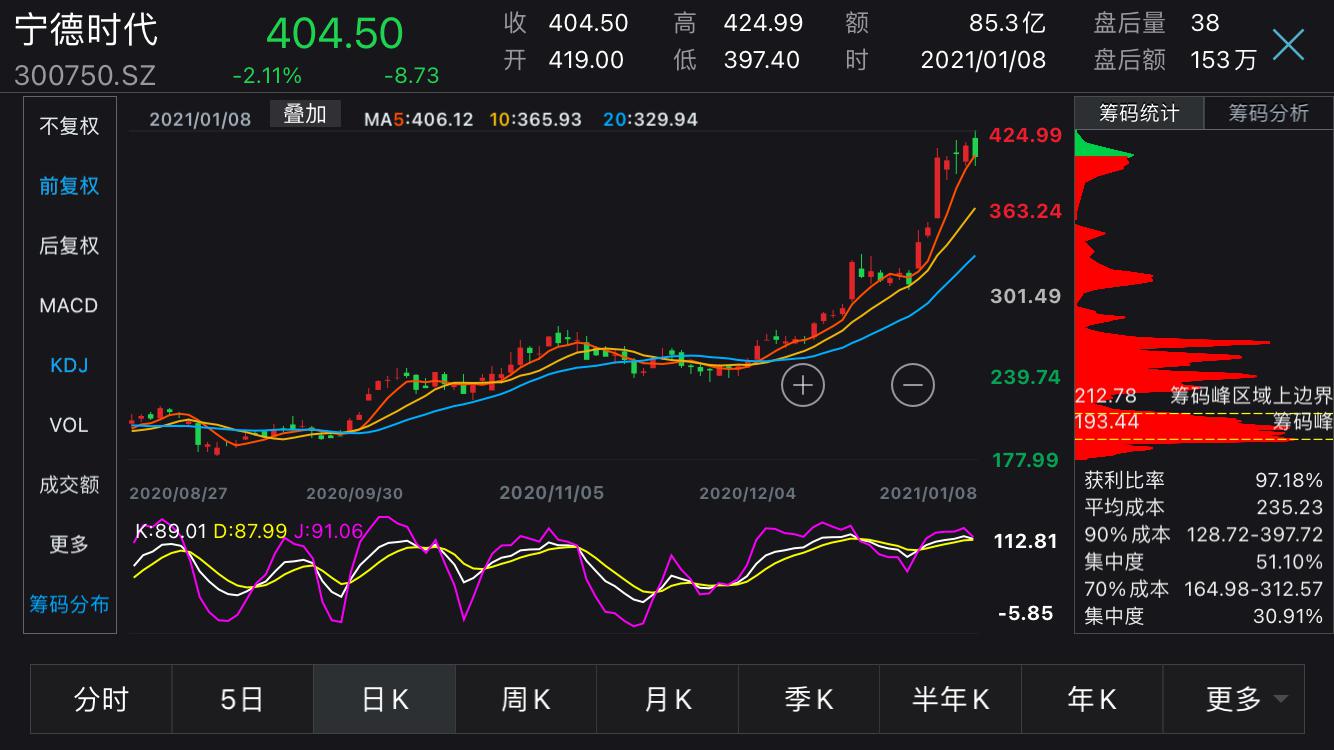Click the percent change -2.11%
Viewport: 1334px width, 750px height.
[267, 76]
